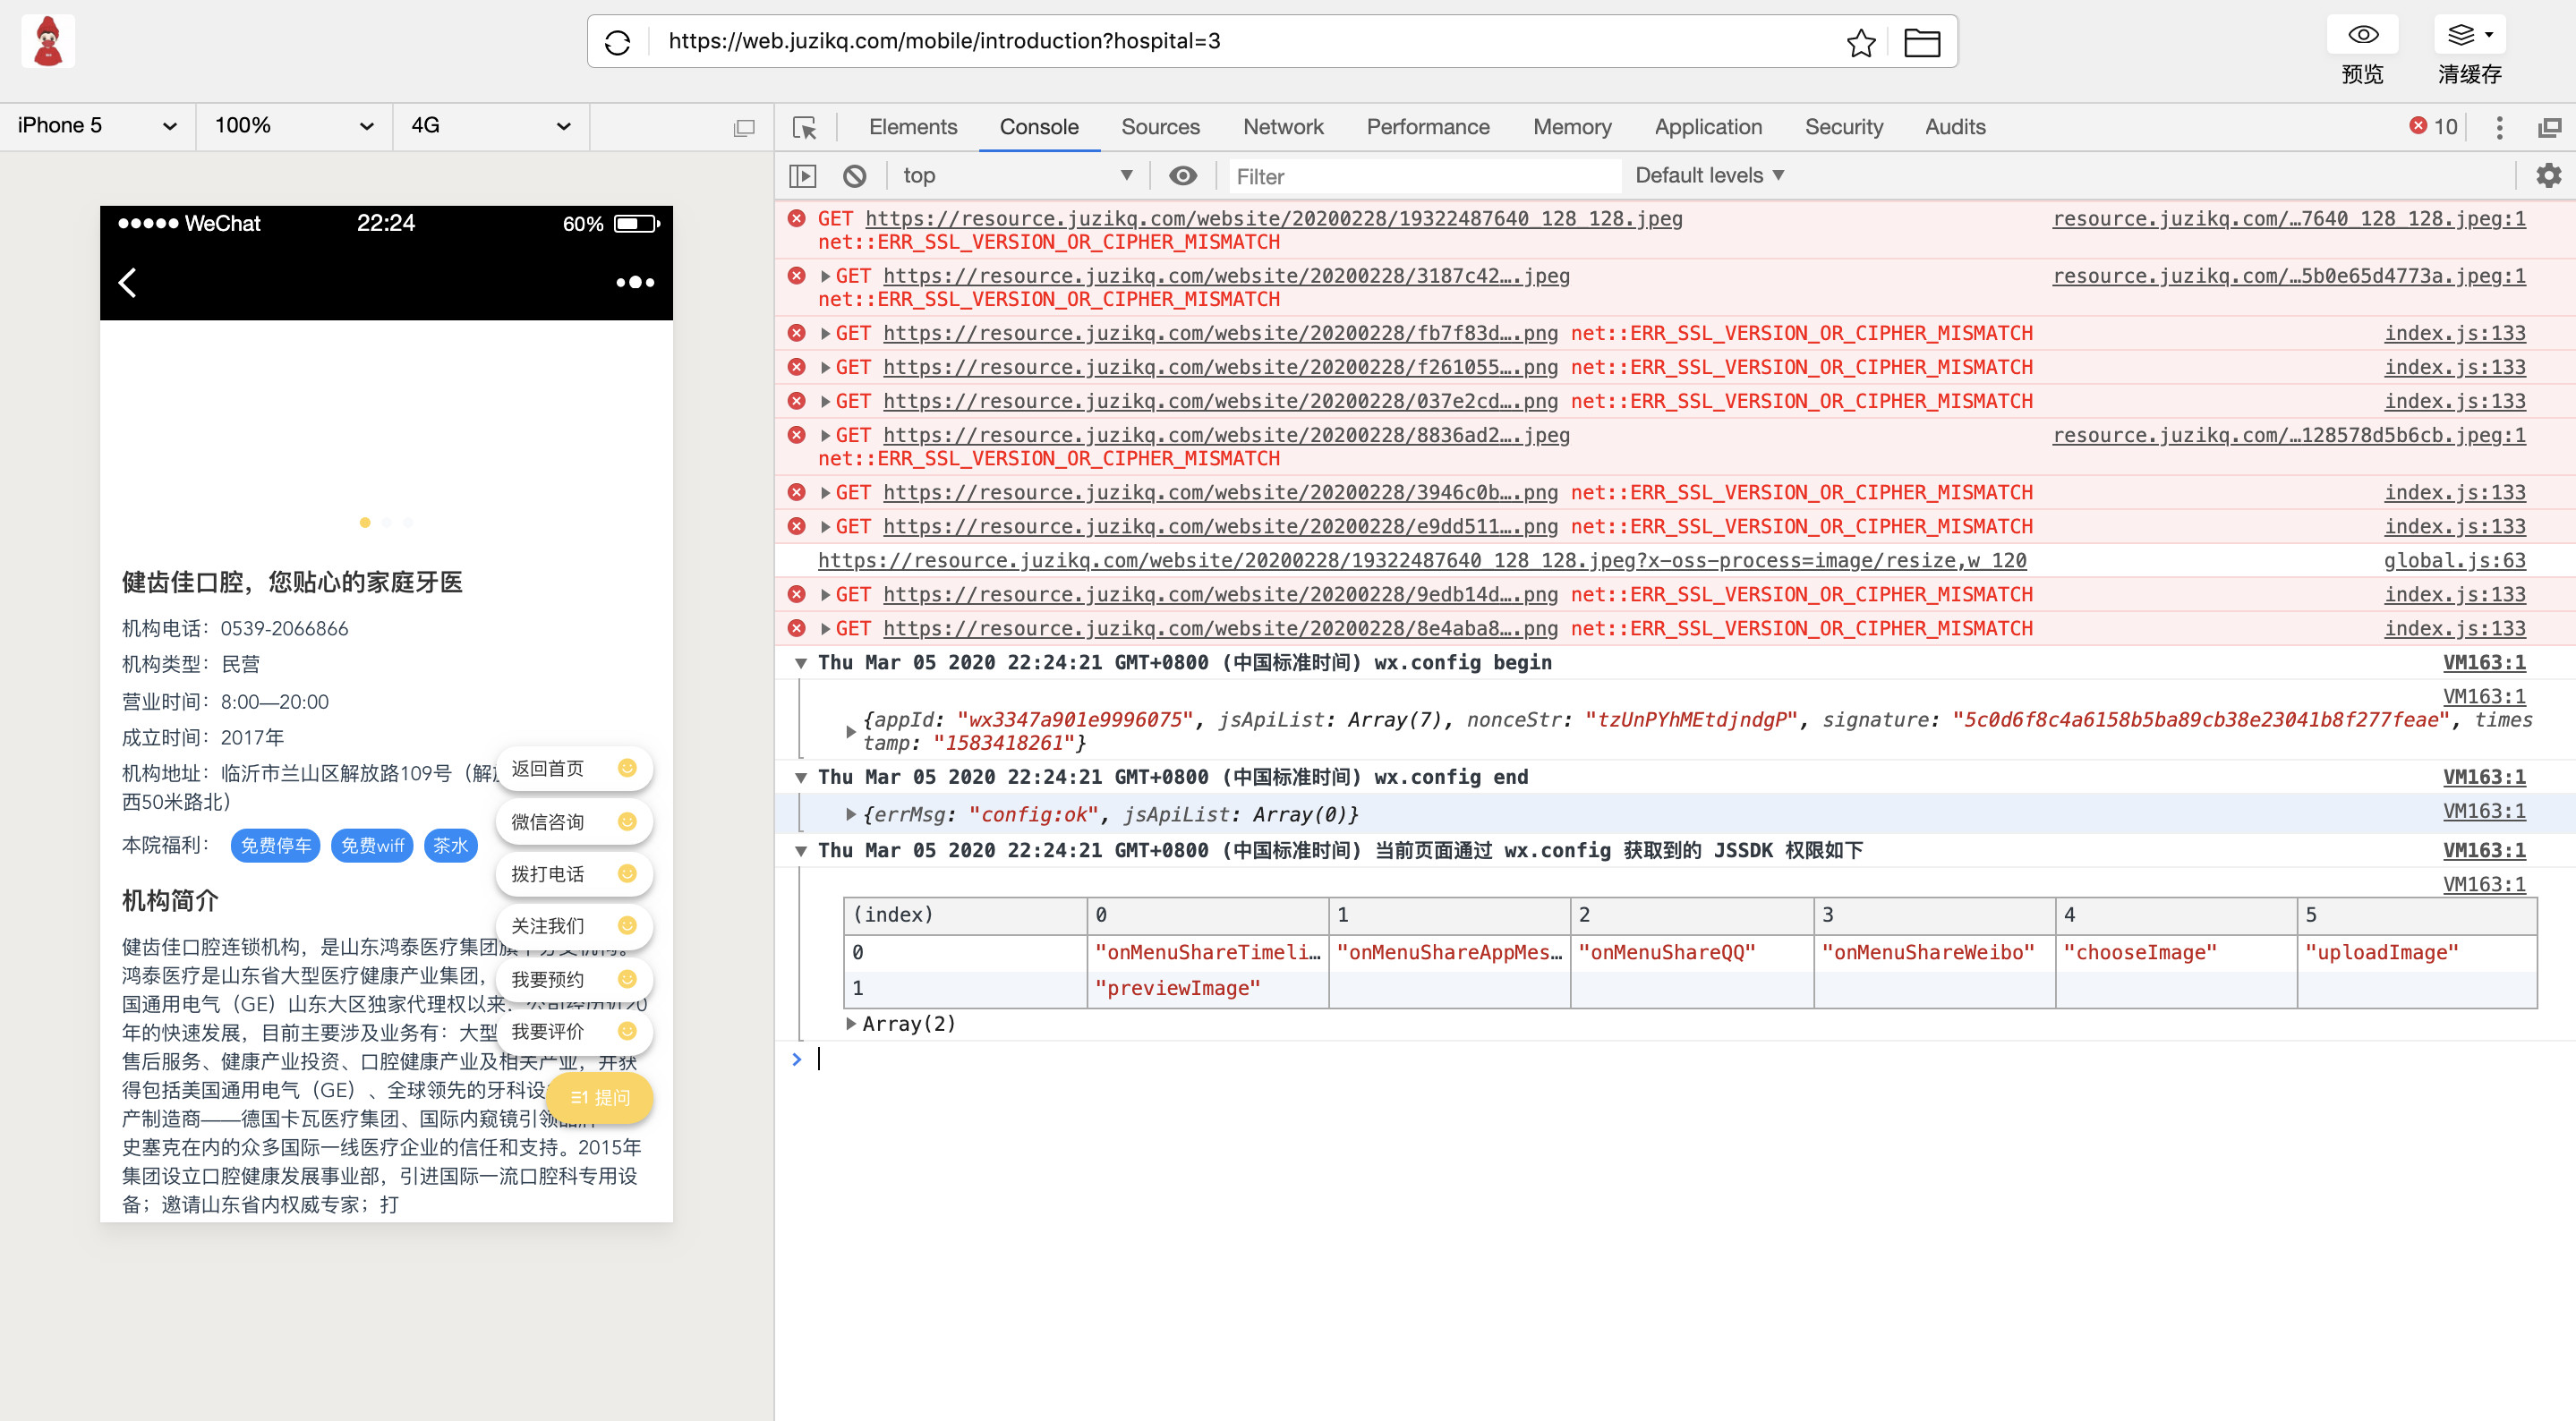This screenshot has height=1421, width=2576.
Task: Click the star bookmark icon
Action: tap(1860, 42)
